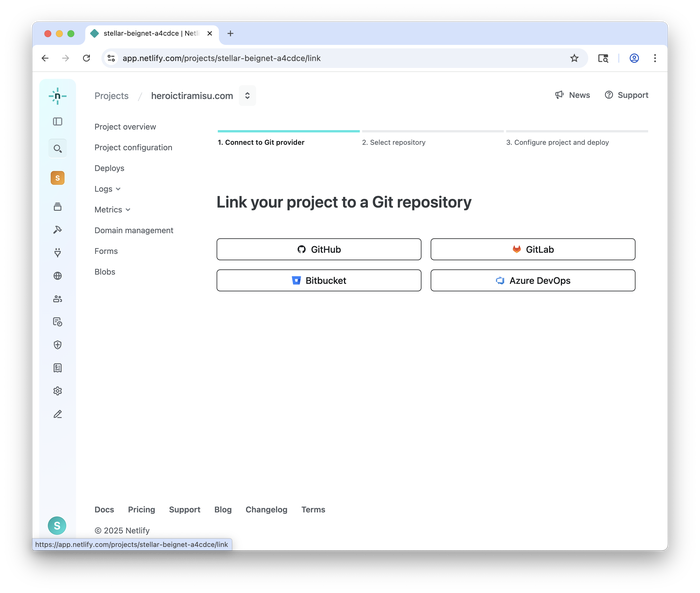The height and width of the screenshot is (593, 700).
Task: Open the green S user avatar
Action: (x=57, y=526)
